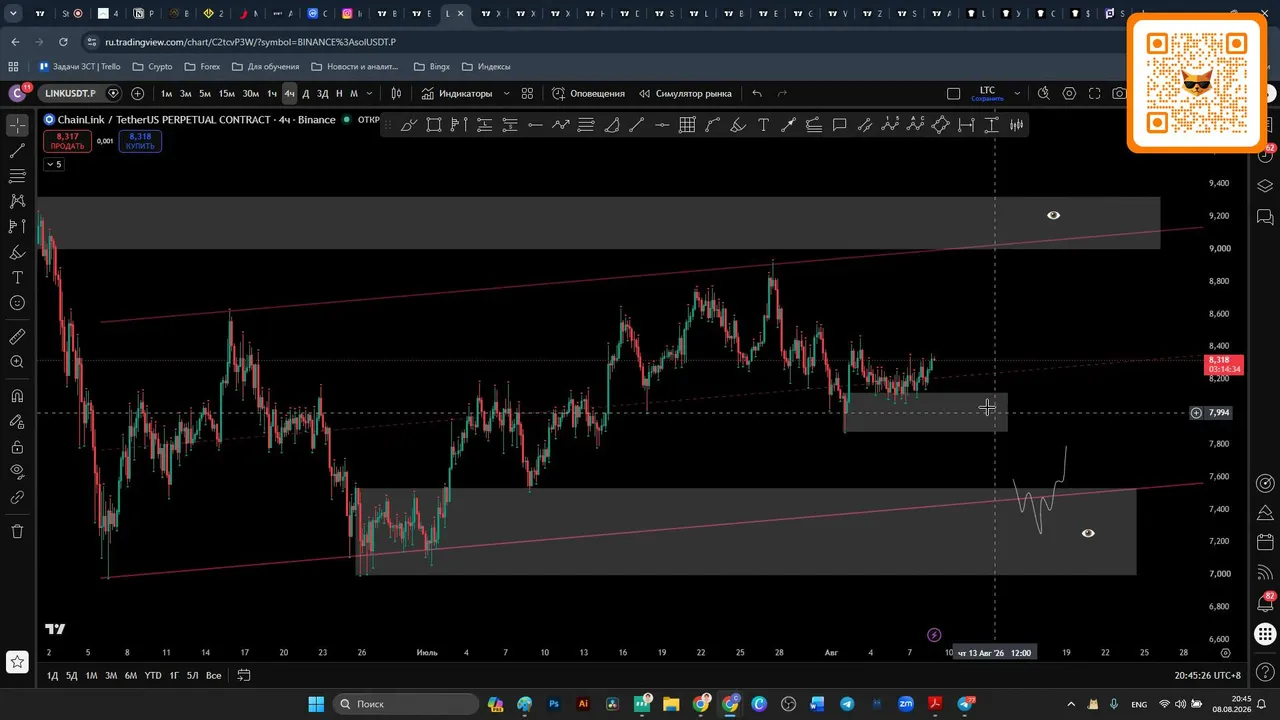Open chart settings hexagon gear icon
Viewport: 1280px width, 720px height.
(x=1069, y=93)
